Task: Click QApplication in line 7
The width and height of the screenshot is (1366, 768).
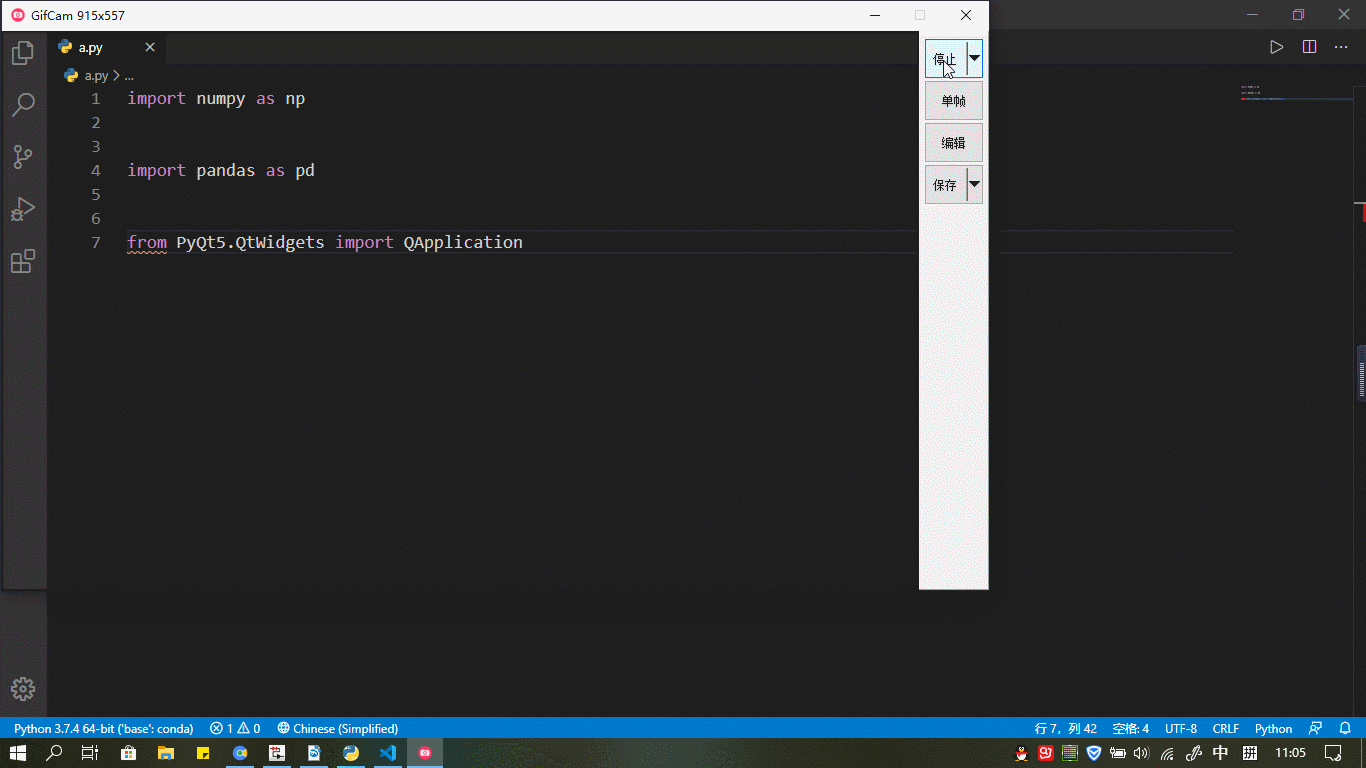Action: 463,242
